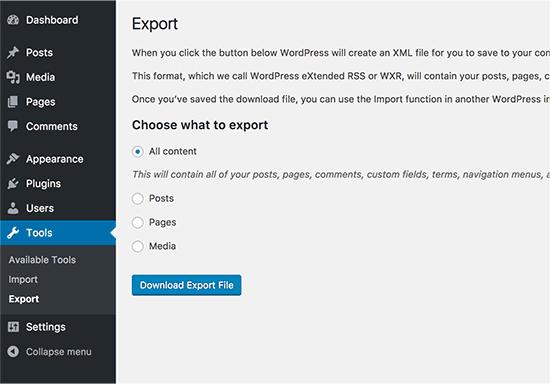Select the All content radio button
This screenshot has height=384, width=550.
point(138,151)
